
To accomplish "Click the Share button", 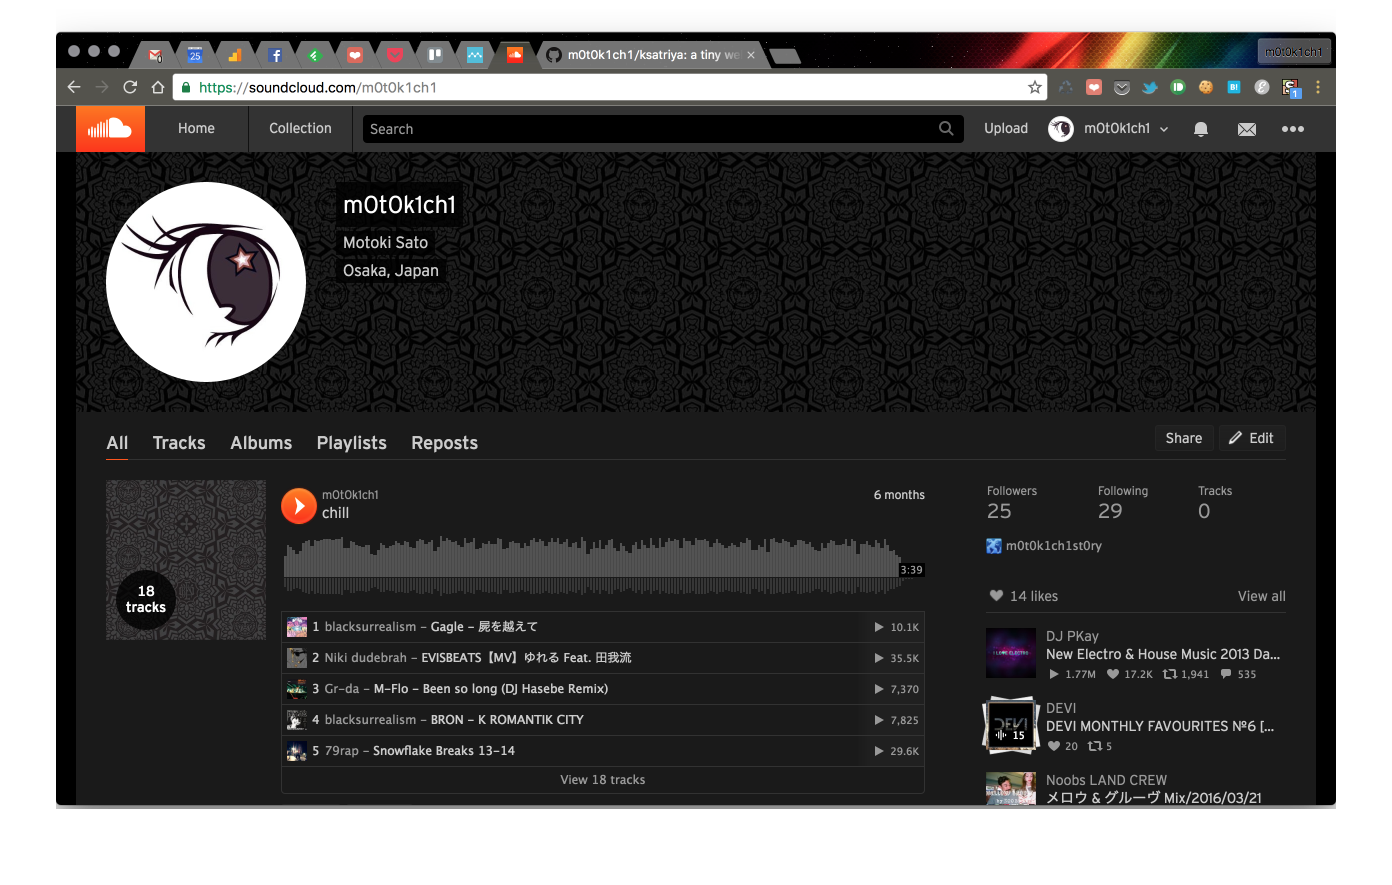I will (1183, 438).
